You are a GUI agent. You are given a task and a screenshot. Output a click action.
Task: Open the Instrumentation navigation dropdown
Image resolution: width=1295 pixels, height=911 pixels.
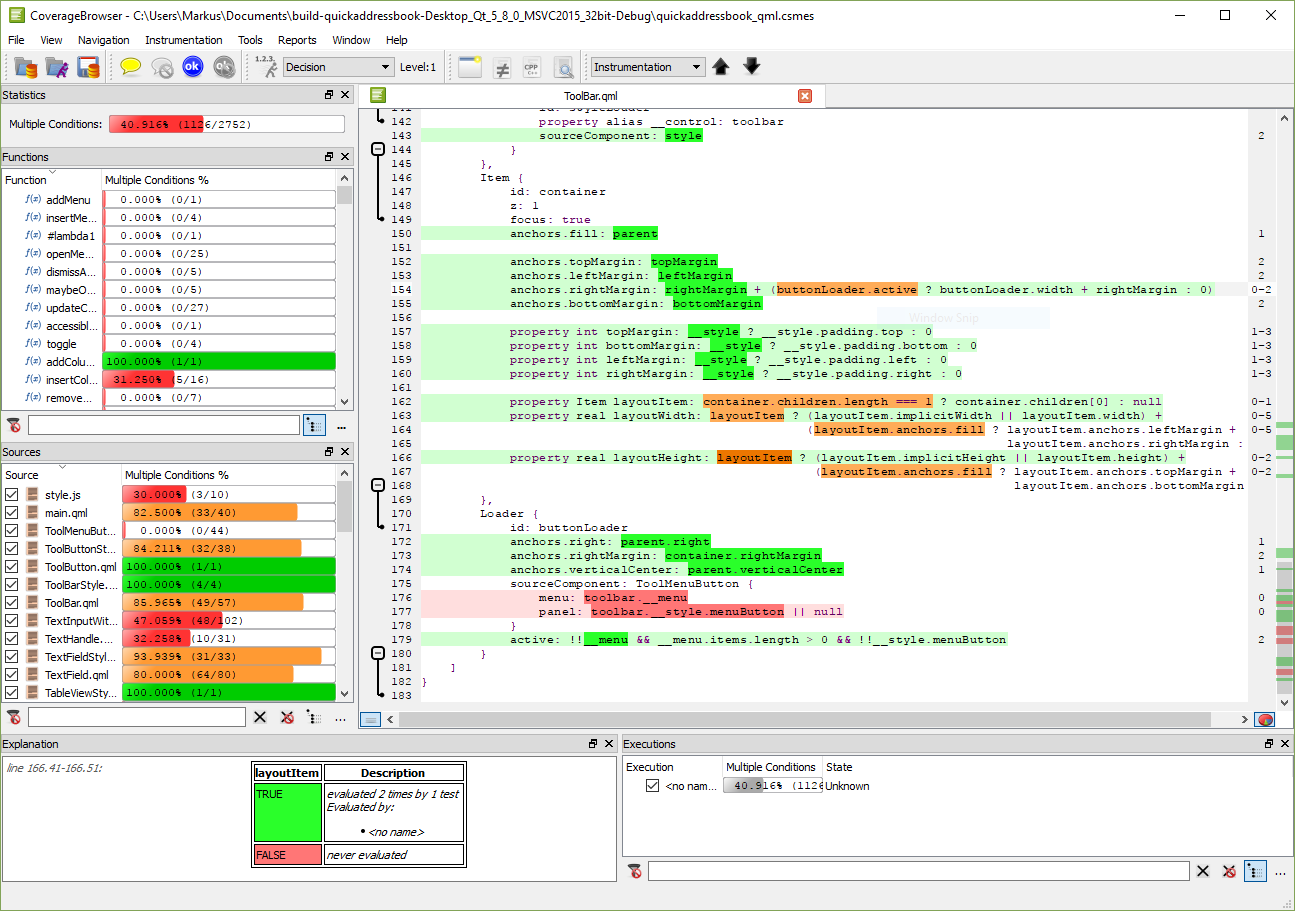point(648,67)
